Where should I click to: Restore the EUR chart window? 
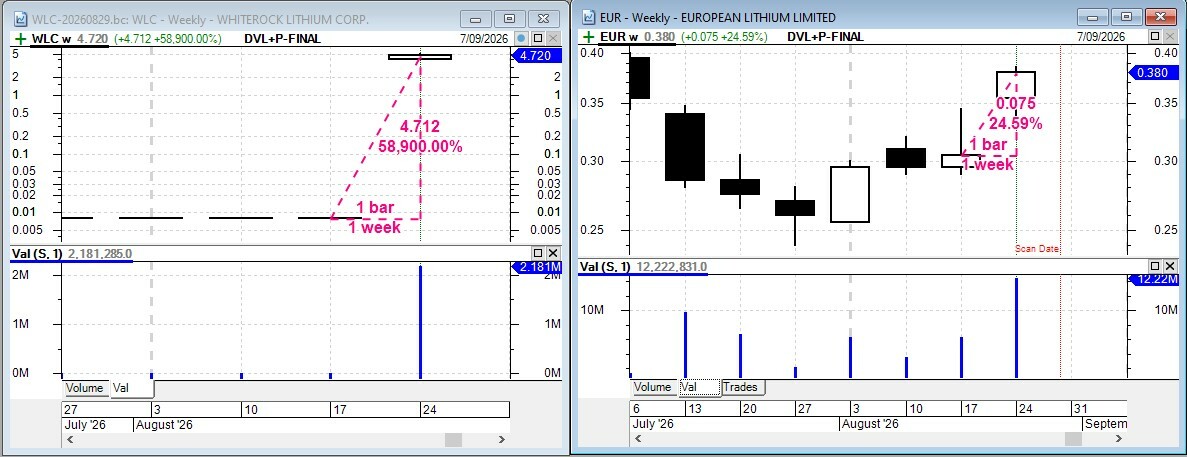click(1126, 17)
